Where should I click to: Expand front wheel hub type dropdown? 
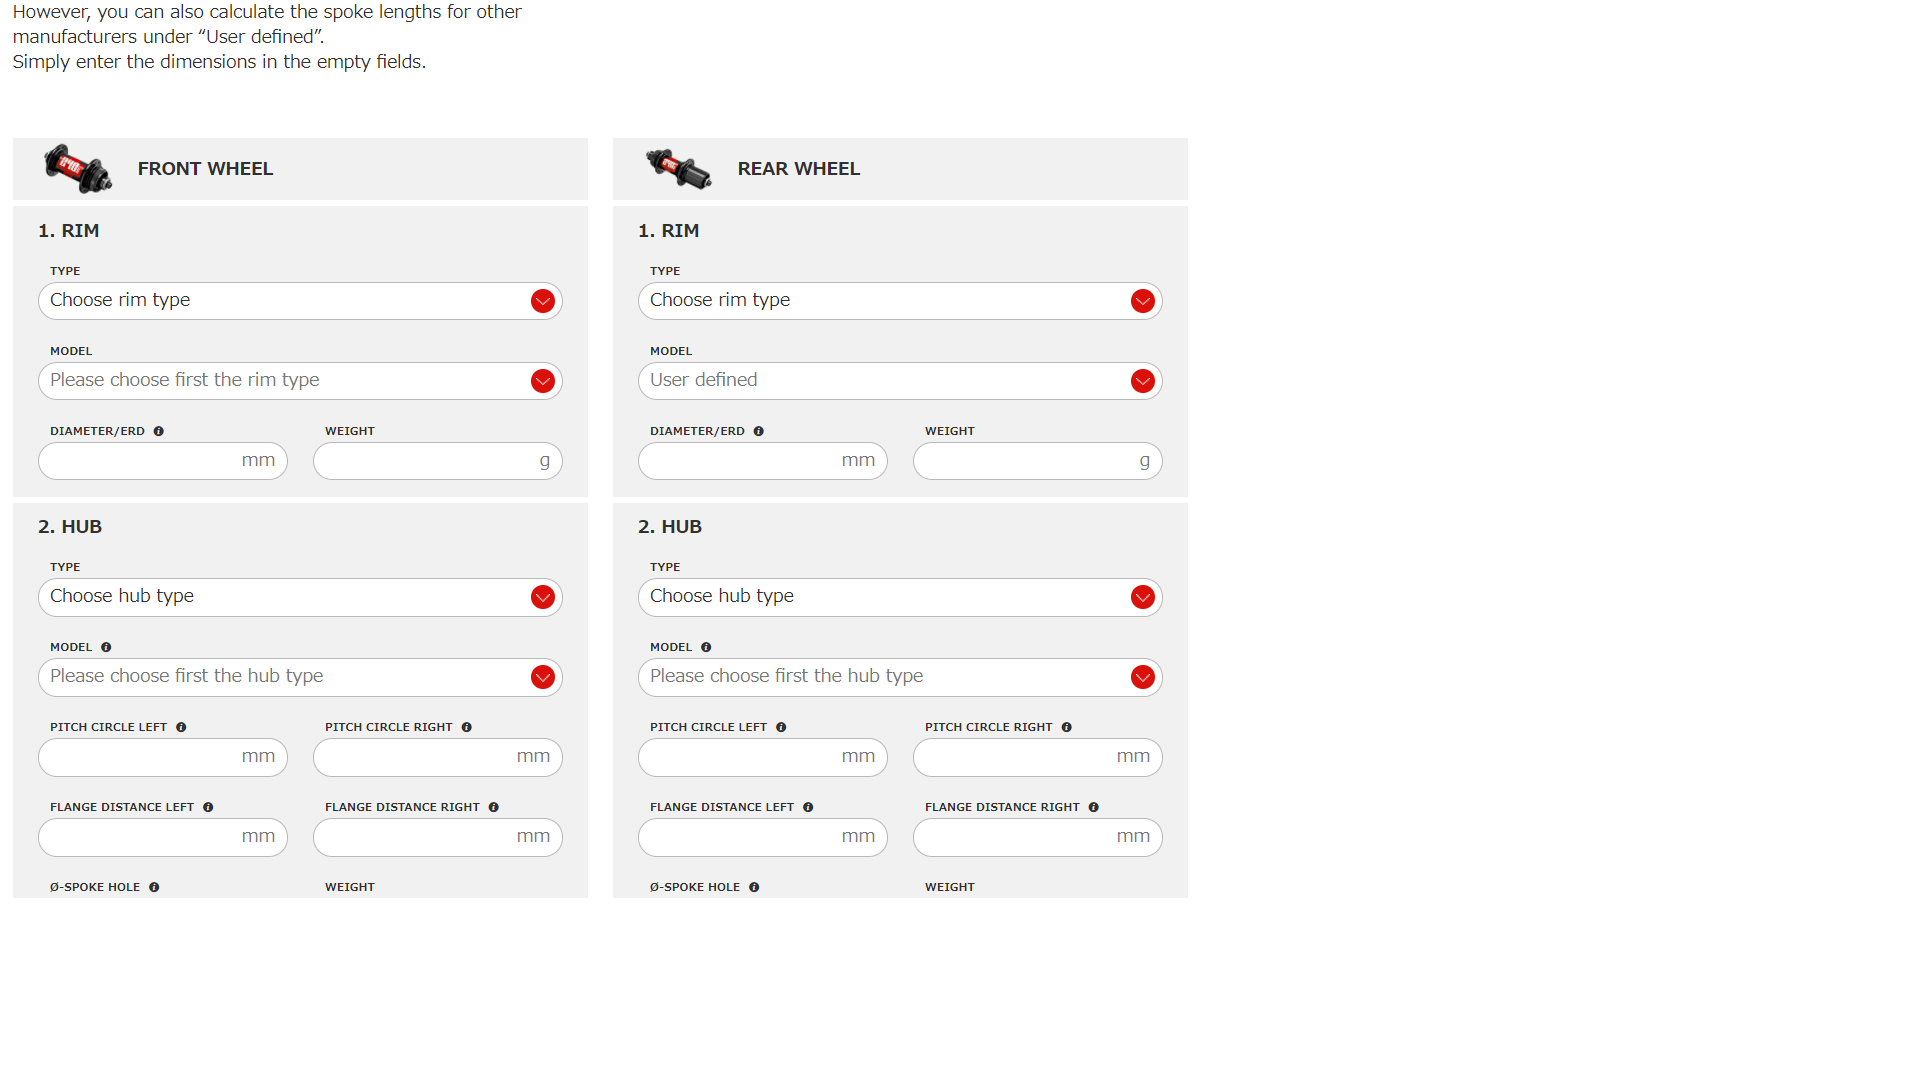[300, 597]
